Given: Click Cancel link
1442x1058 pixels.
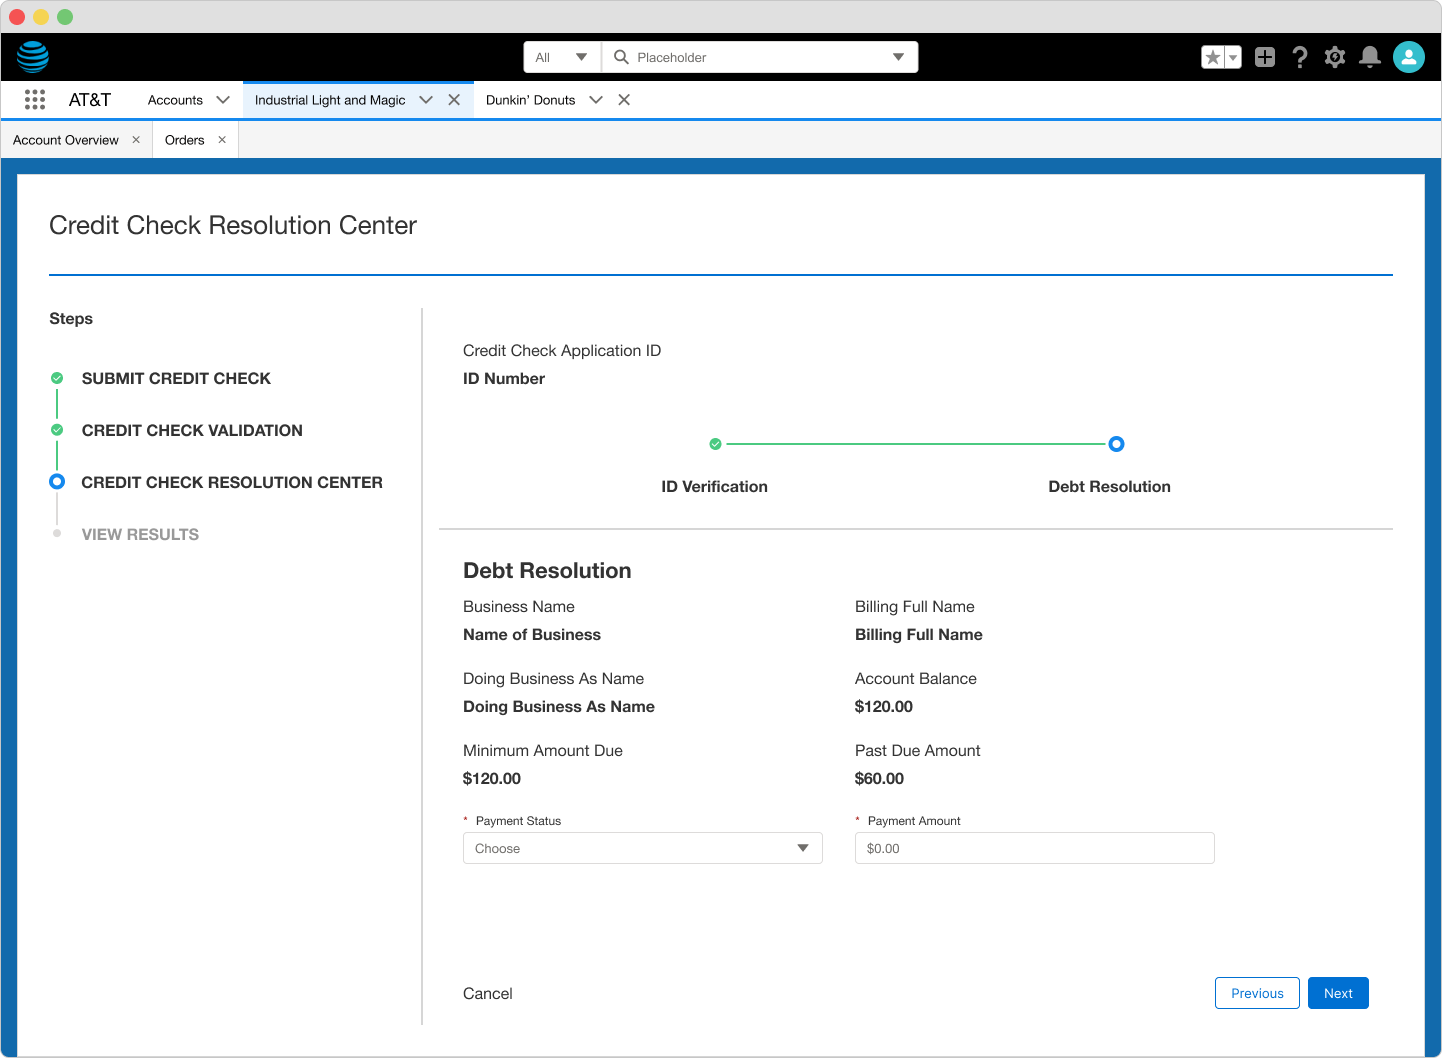Looking at the screenshot, I should tap(488, 993).
